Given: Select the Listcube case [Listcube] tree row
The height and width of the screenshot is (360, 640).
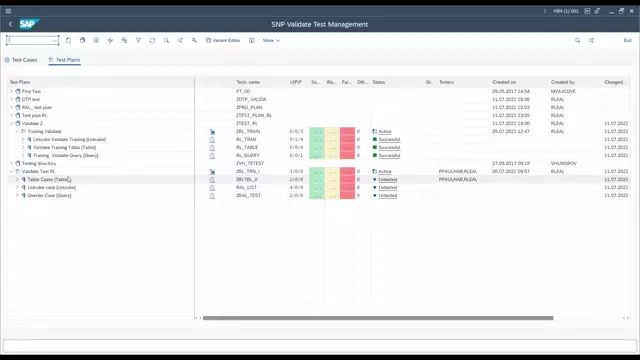Looking at the screenshot, I should click(x=52, y=187).
